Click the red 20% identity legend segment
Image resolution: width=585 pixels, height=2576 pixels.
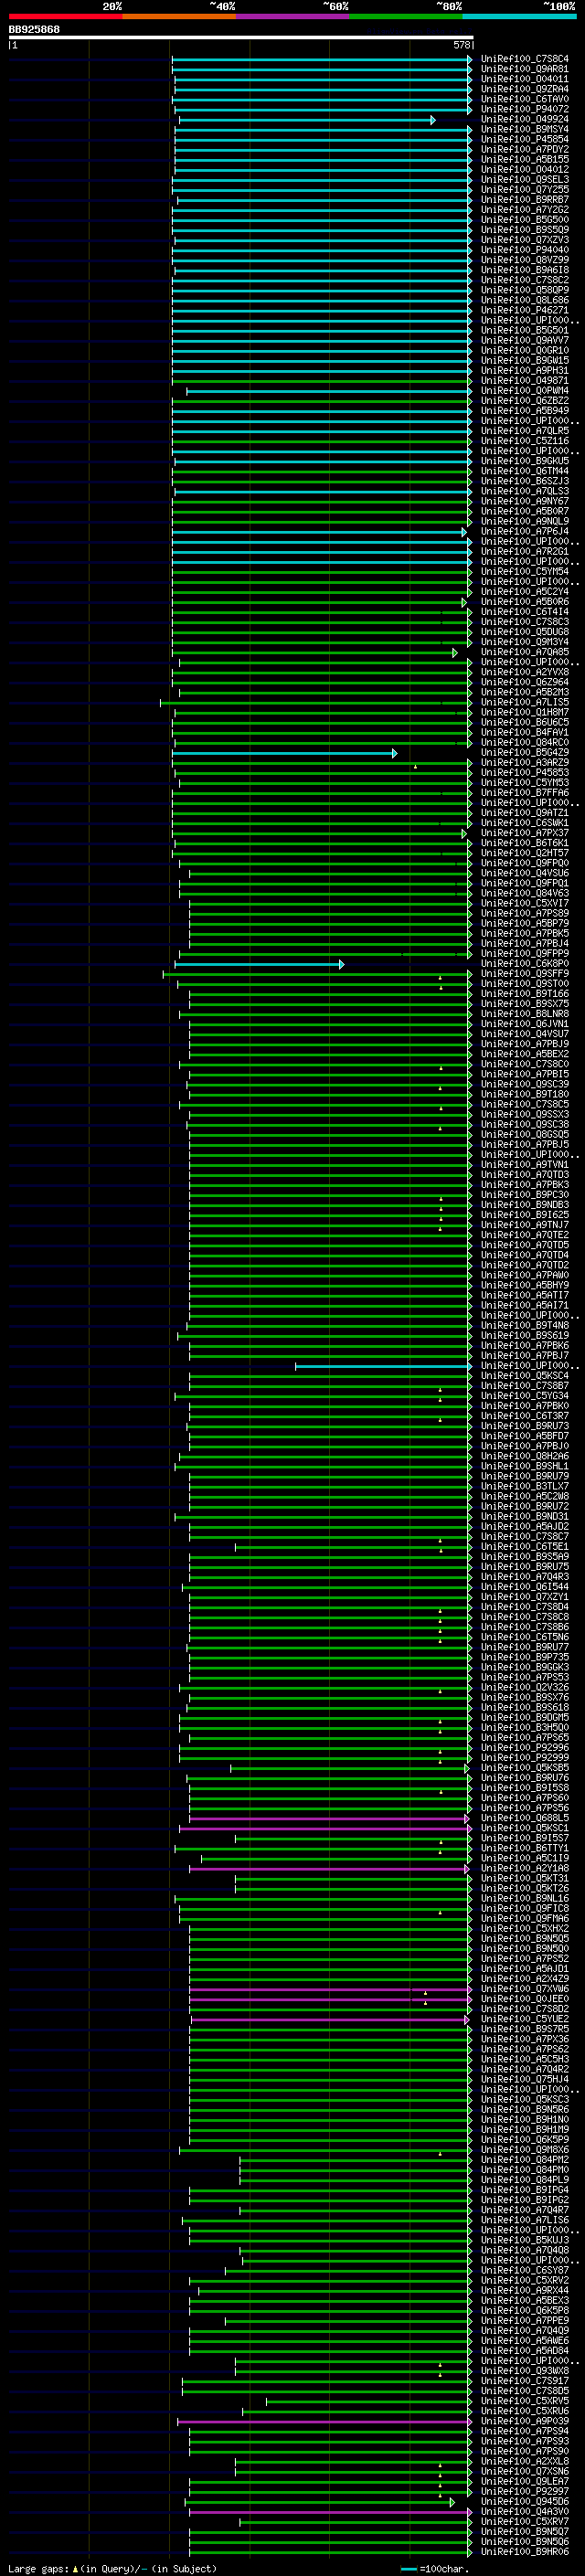[x=65, y=16]
